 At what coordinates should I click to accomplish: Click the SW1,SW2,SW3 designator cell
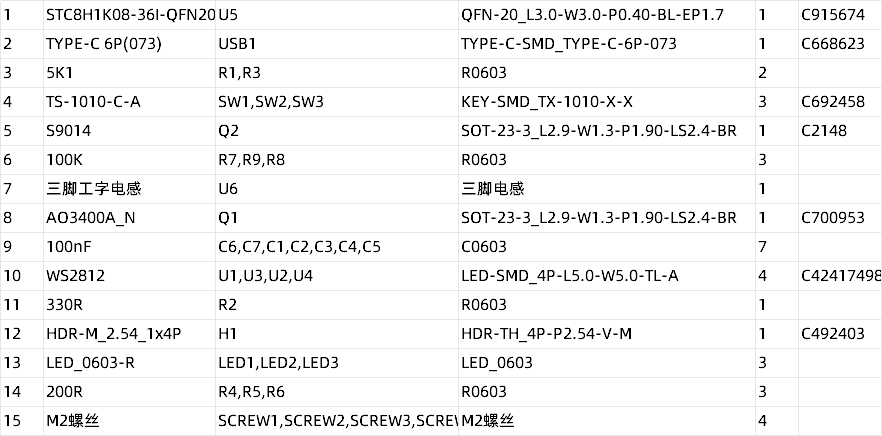337,102
